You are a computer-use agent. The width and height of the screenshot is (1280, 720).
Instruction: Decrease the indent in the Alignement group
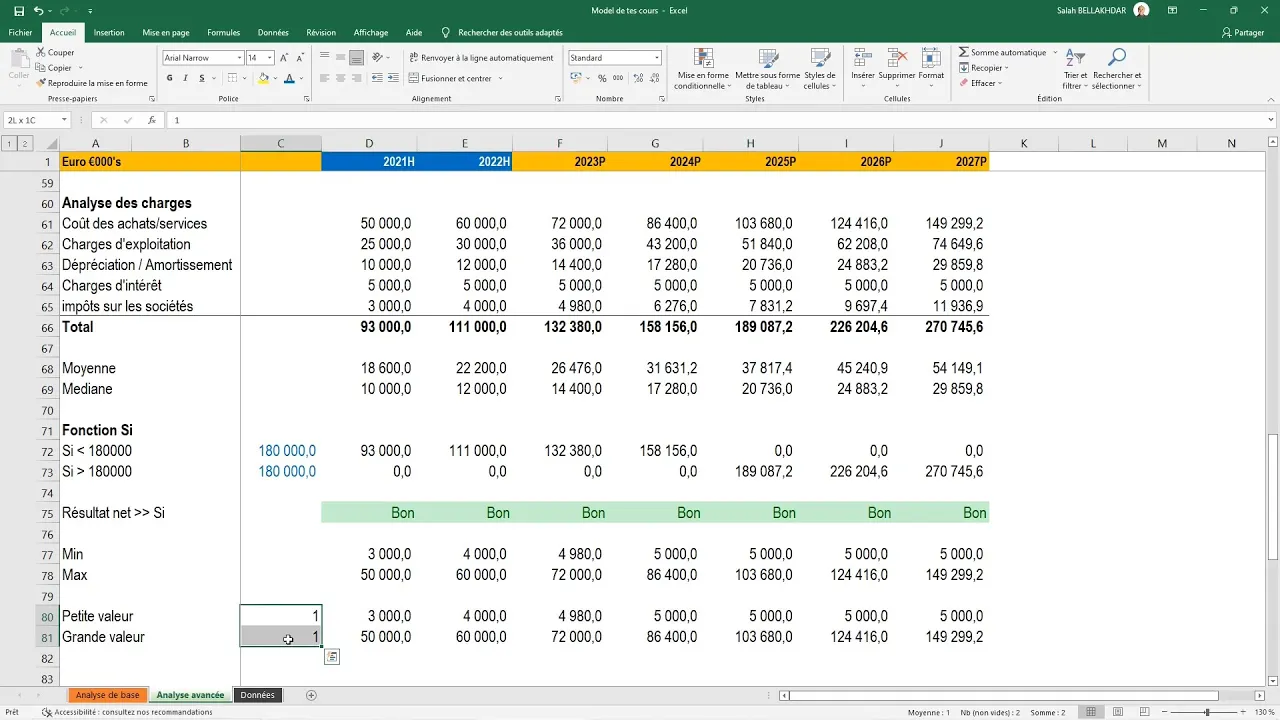(375, 78)
